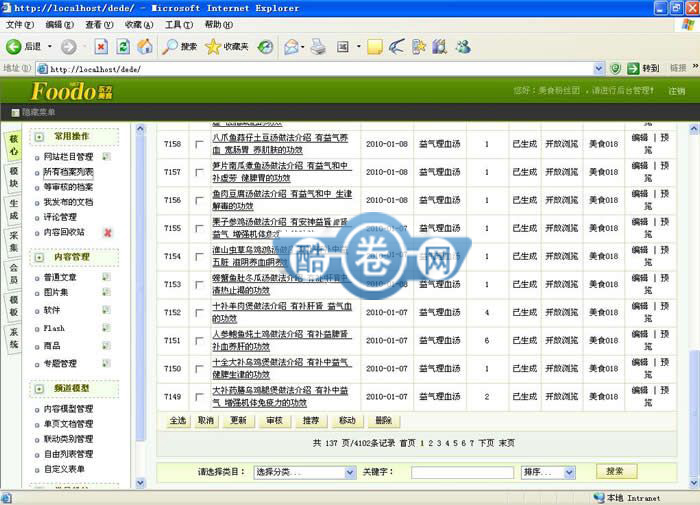The image size is (700, 505).
Task: Click the 审核 button
Action: coord(274,421)
